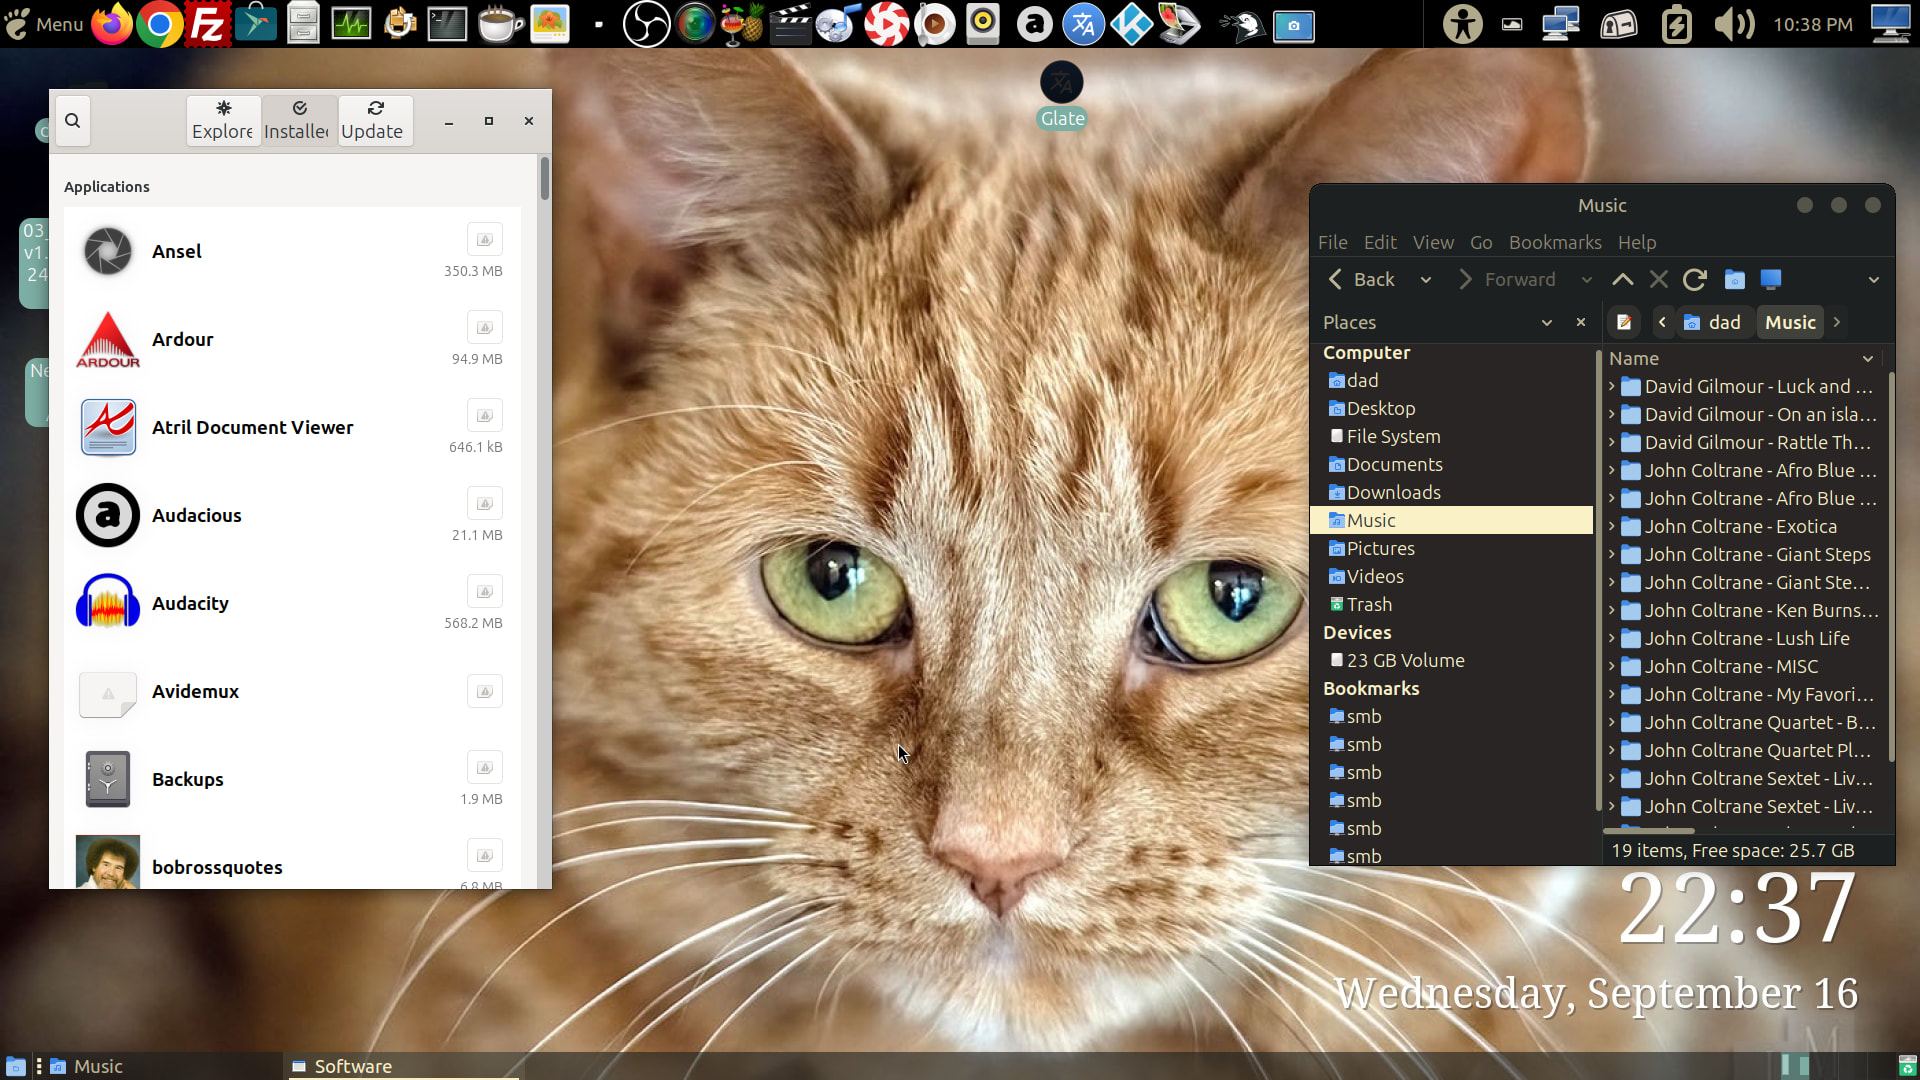
Task: Toggle the location edit pencil icon
Action: (x=1624, y=322)
